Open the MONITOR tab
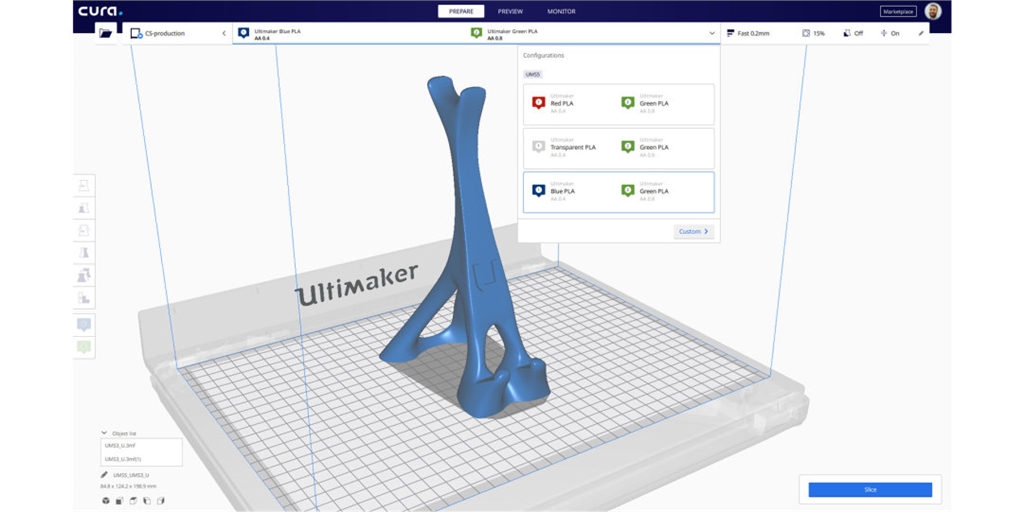Viewport: 1024px width, 512px height. (x=561, y=11)
